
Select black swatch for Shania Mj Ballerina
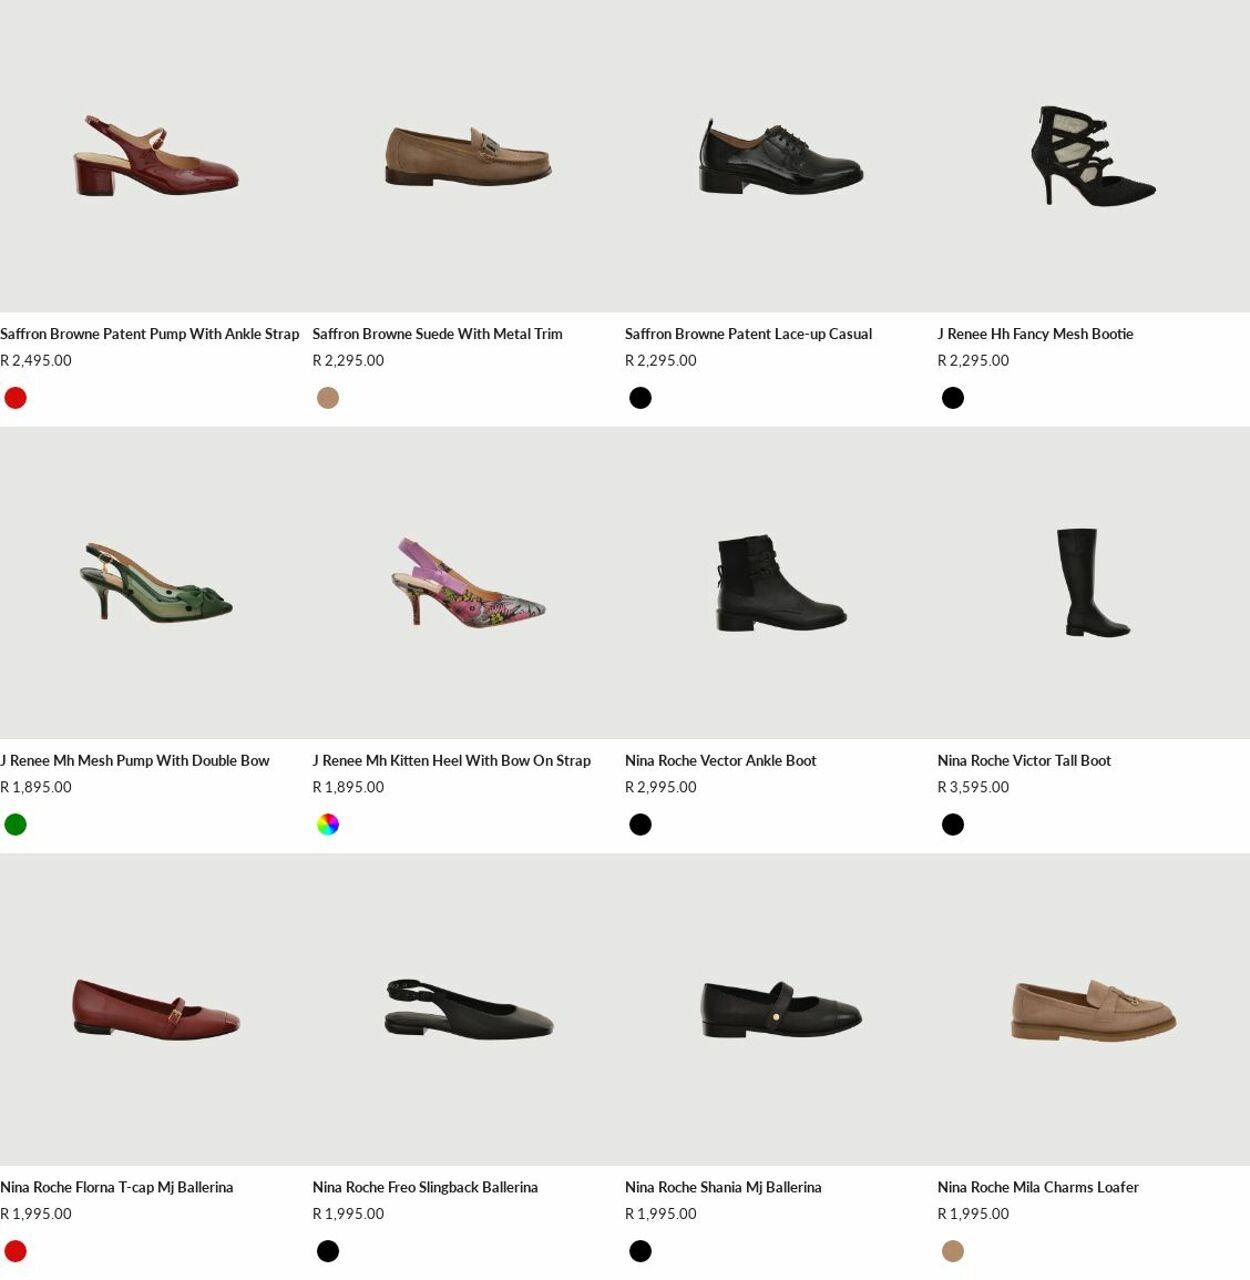640,1251
